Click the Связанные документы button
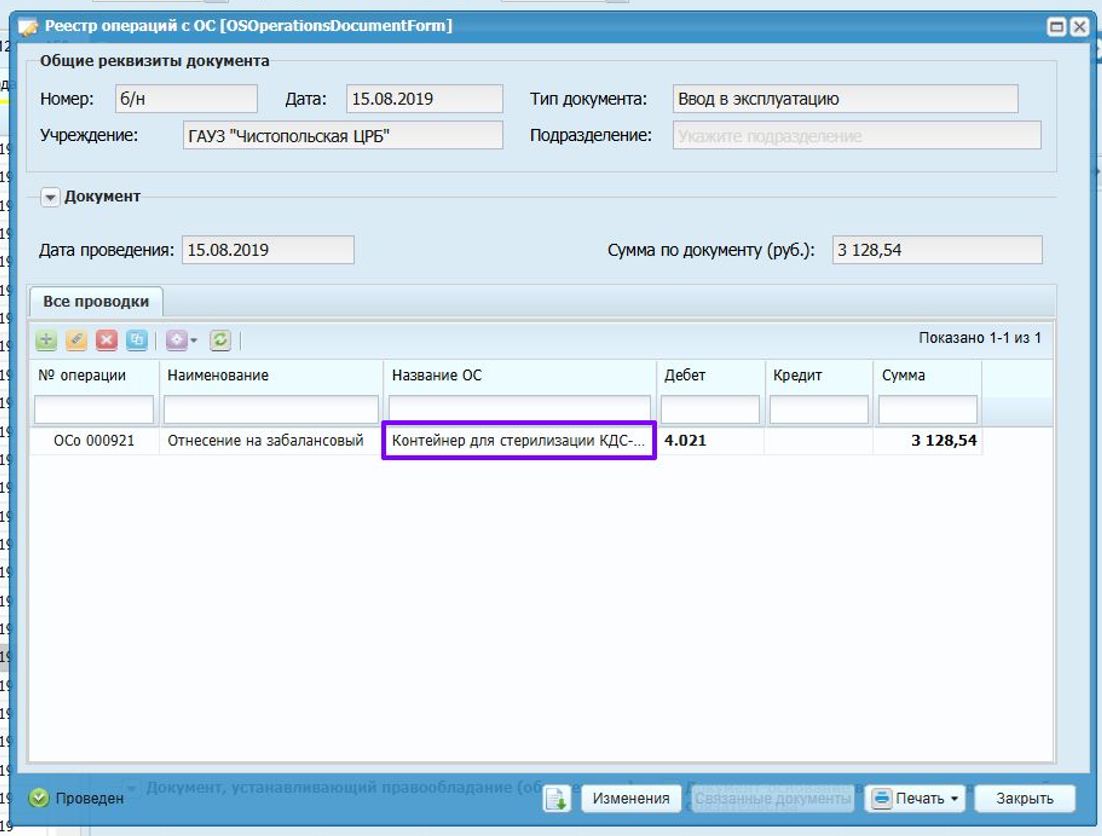Viewport: 1102px width, 836px height. [772, 799]
